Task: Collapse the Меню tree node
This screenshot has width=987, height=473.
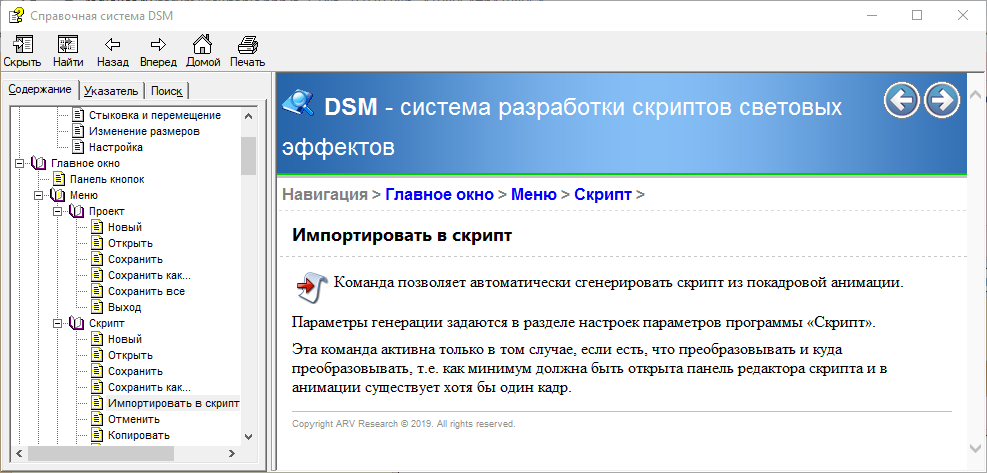Action: coord(39,195)
